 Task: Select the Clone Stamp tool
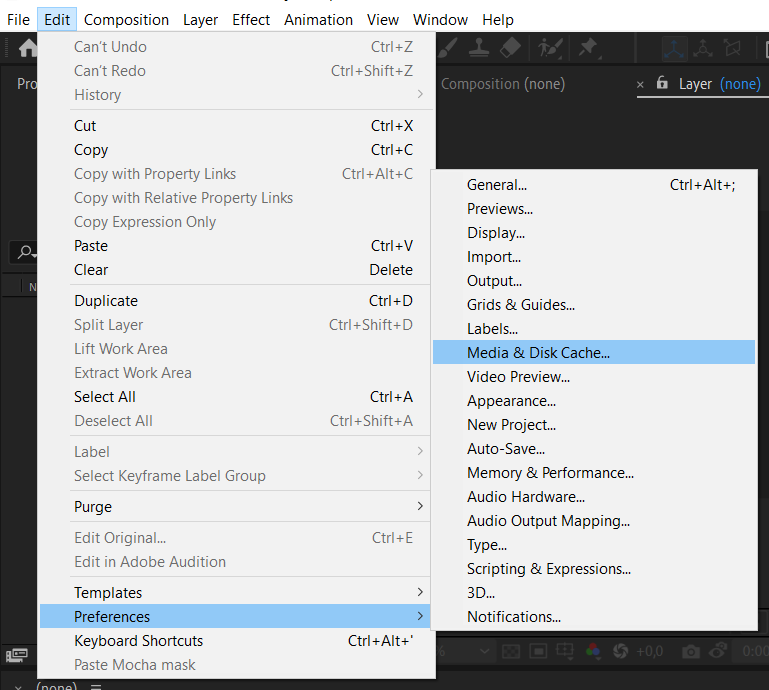coord(479,48)
